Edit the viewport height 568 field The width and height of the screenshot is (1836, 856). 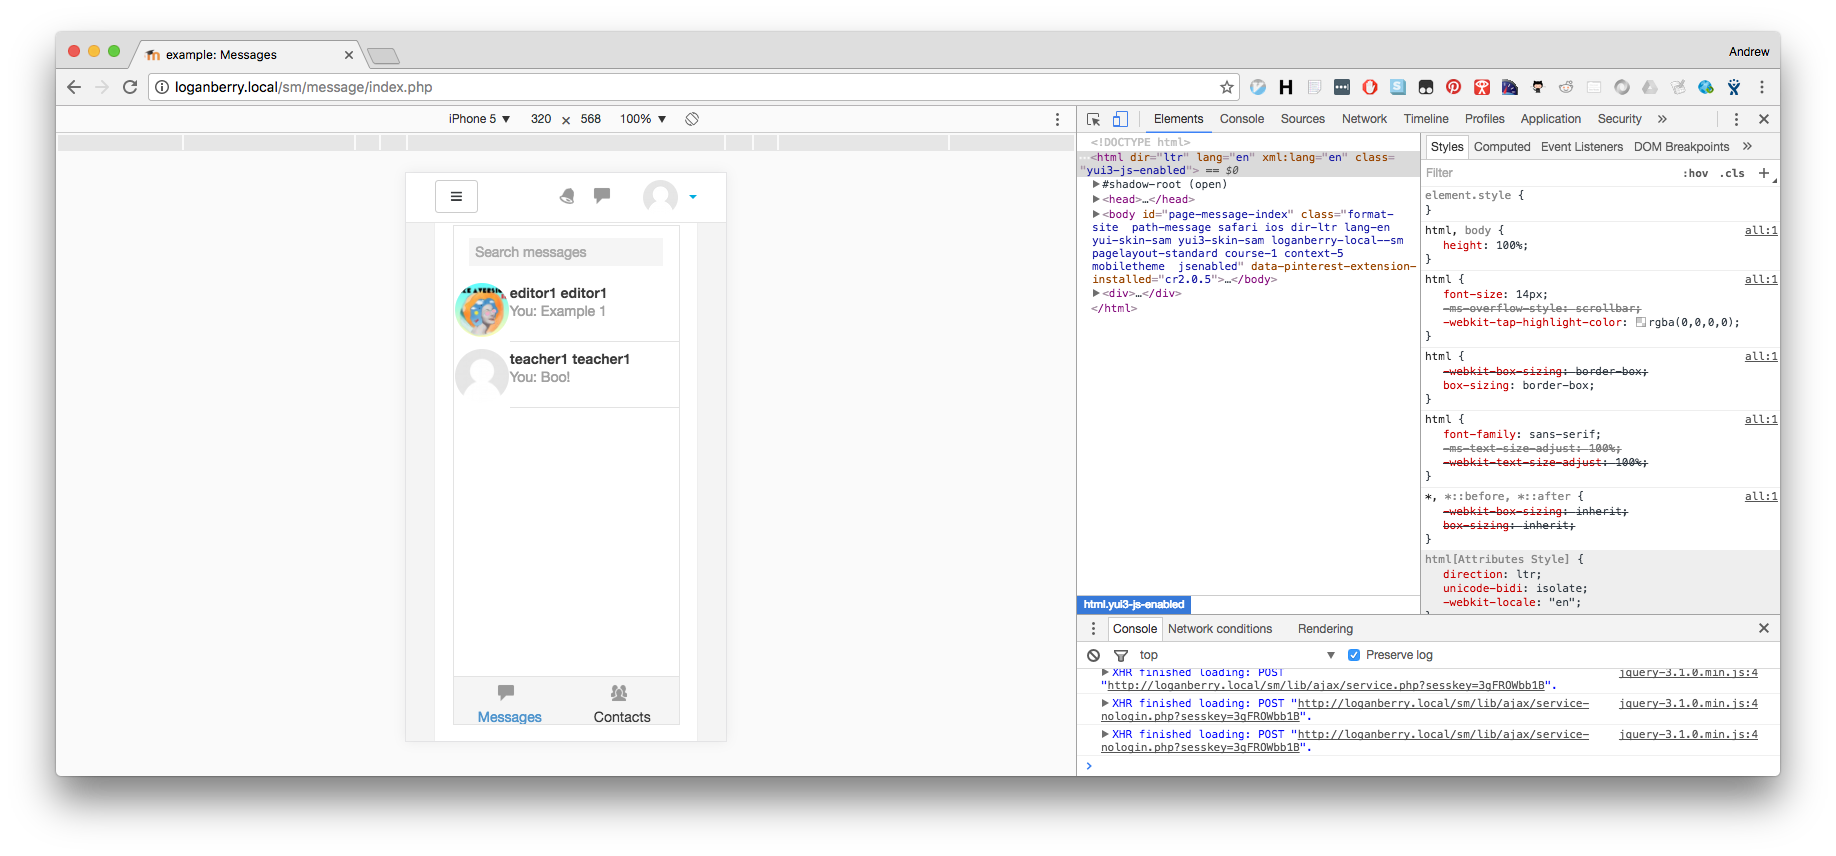point(591,119)
